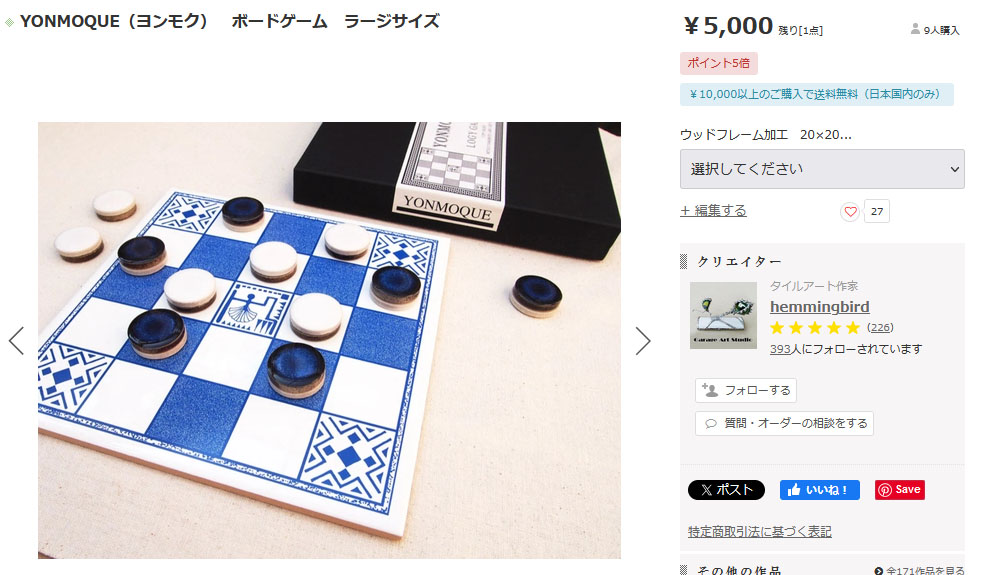This screenshot has height=575, width=1008.
Task: Click the 27 favorites count box
Action: click(x=877, y=212)
